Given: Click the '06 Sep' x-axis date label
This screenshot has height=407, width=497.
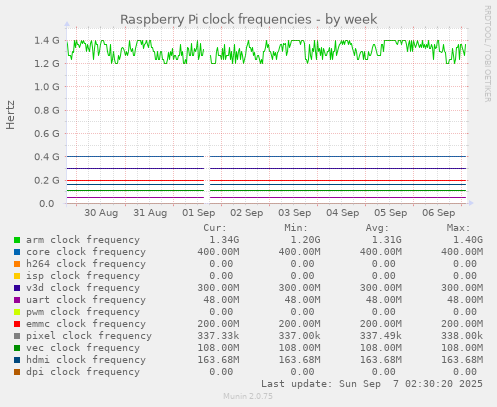Looking at the screenshot, I should [439, 213].
